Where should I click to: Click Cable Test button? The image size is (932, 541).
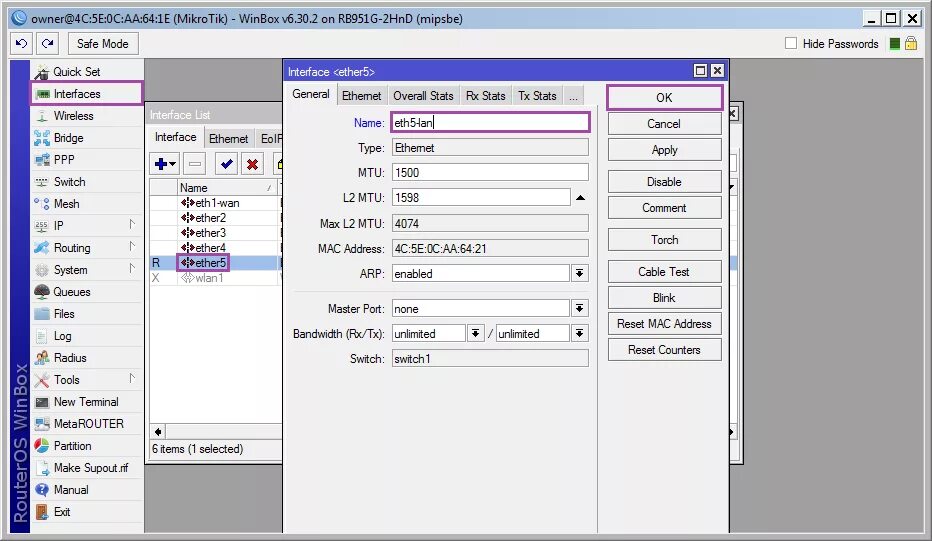tap(665, 272)
